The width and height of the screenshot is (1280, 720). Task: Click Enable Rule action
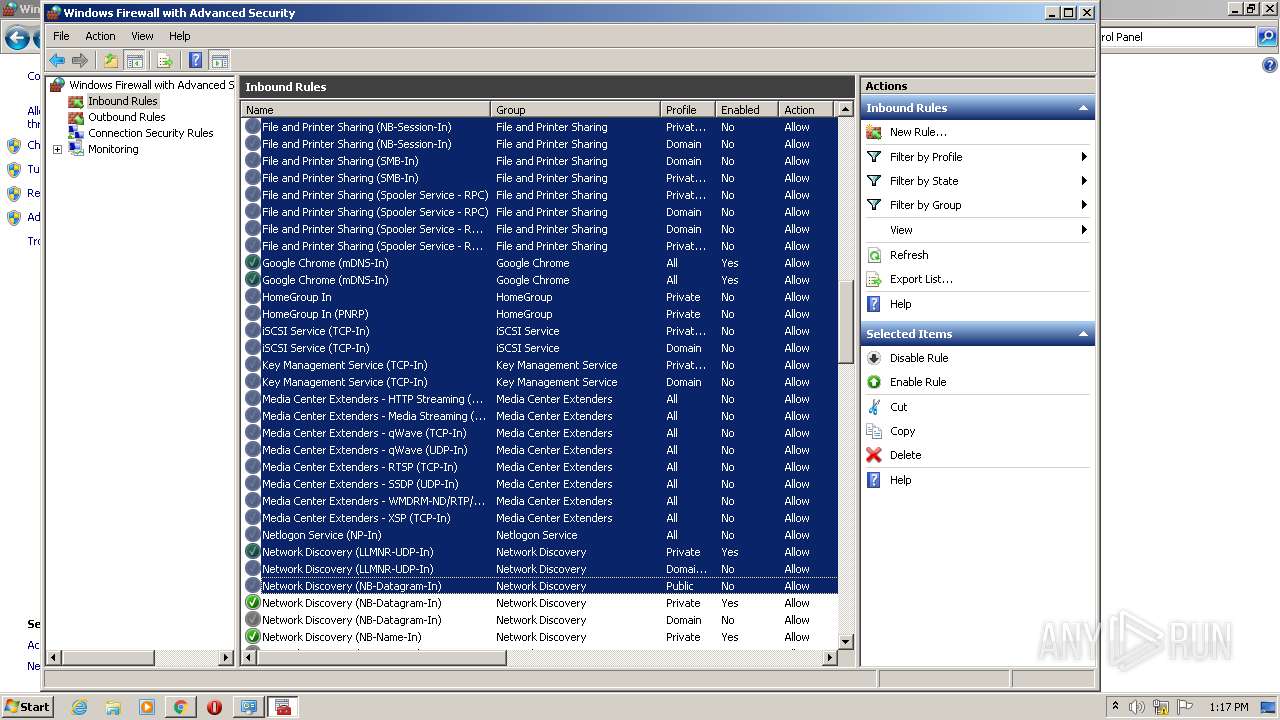point(918,382)
